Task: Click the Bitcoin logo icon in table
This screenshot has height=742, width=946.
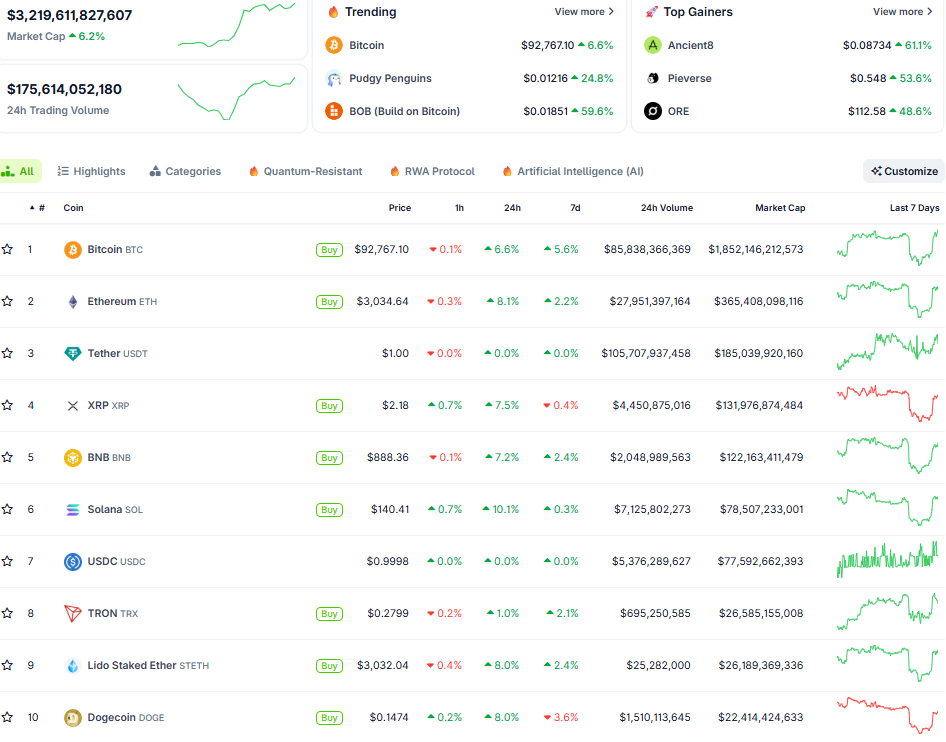Action: [73, 250]
